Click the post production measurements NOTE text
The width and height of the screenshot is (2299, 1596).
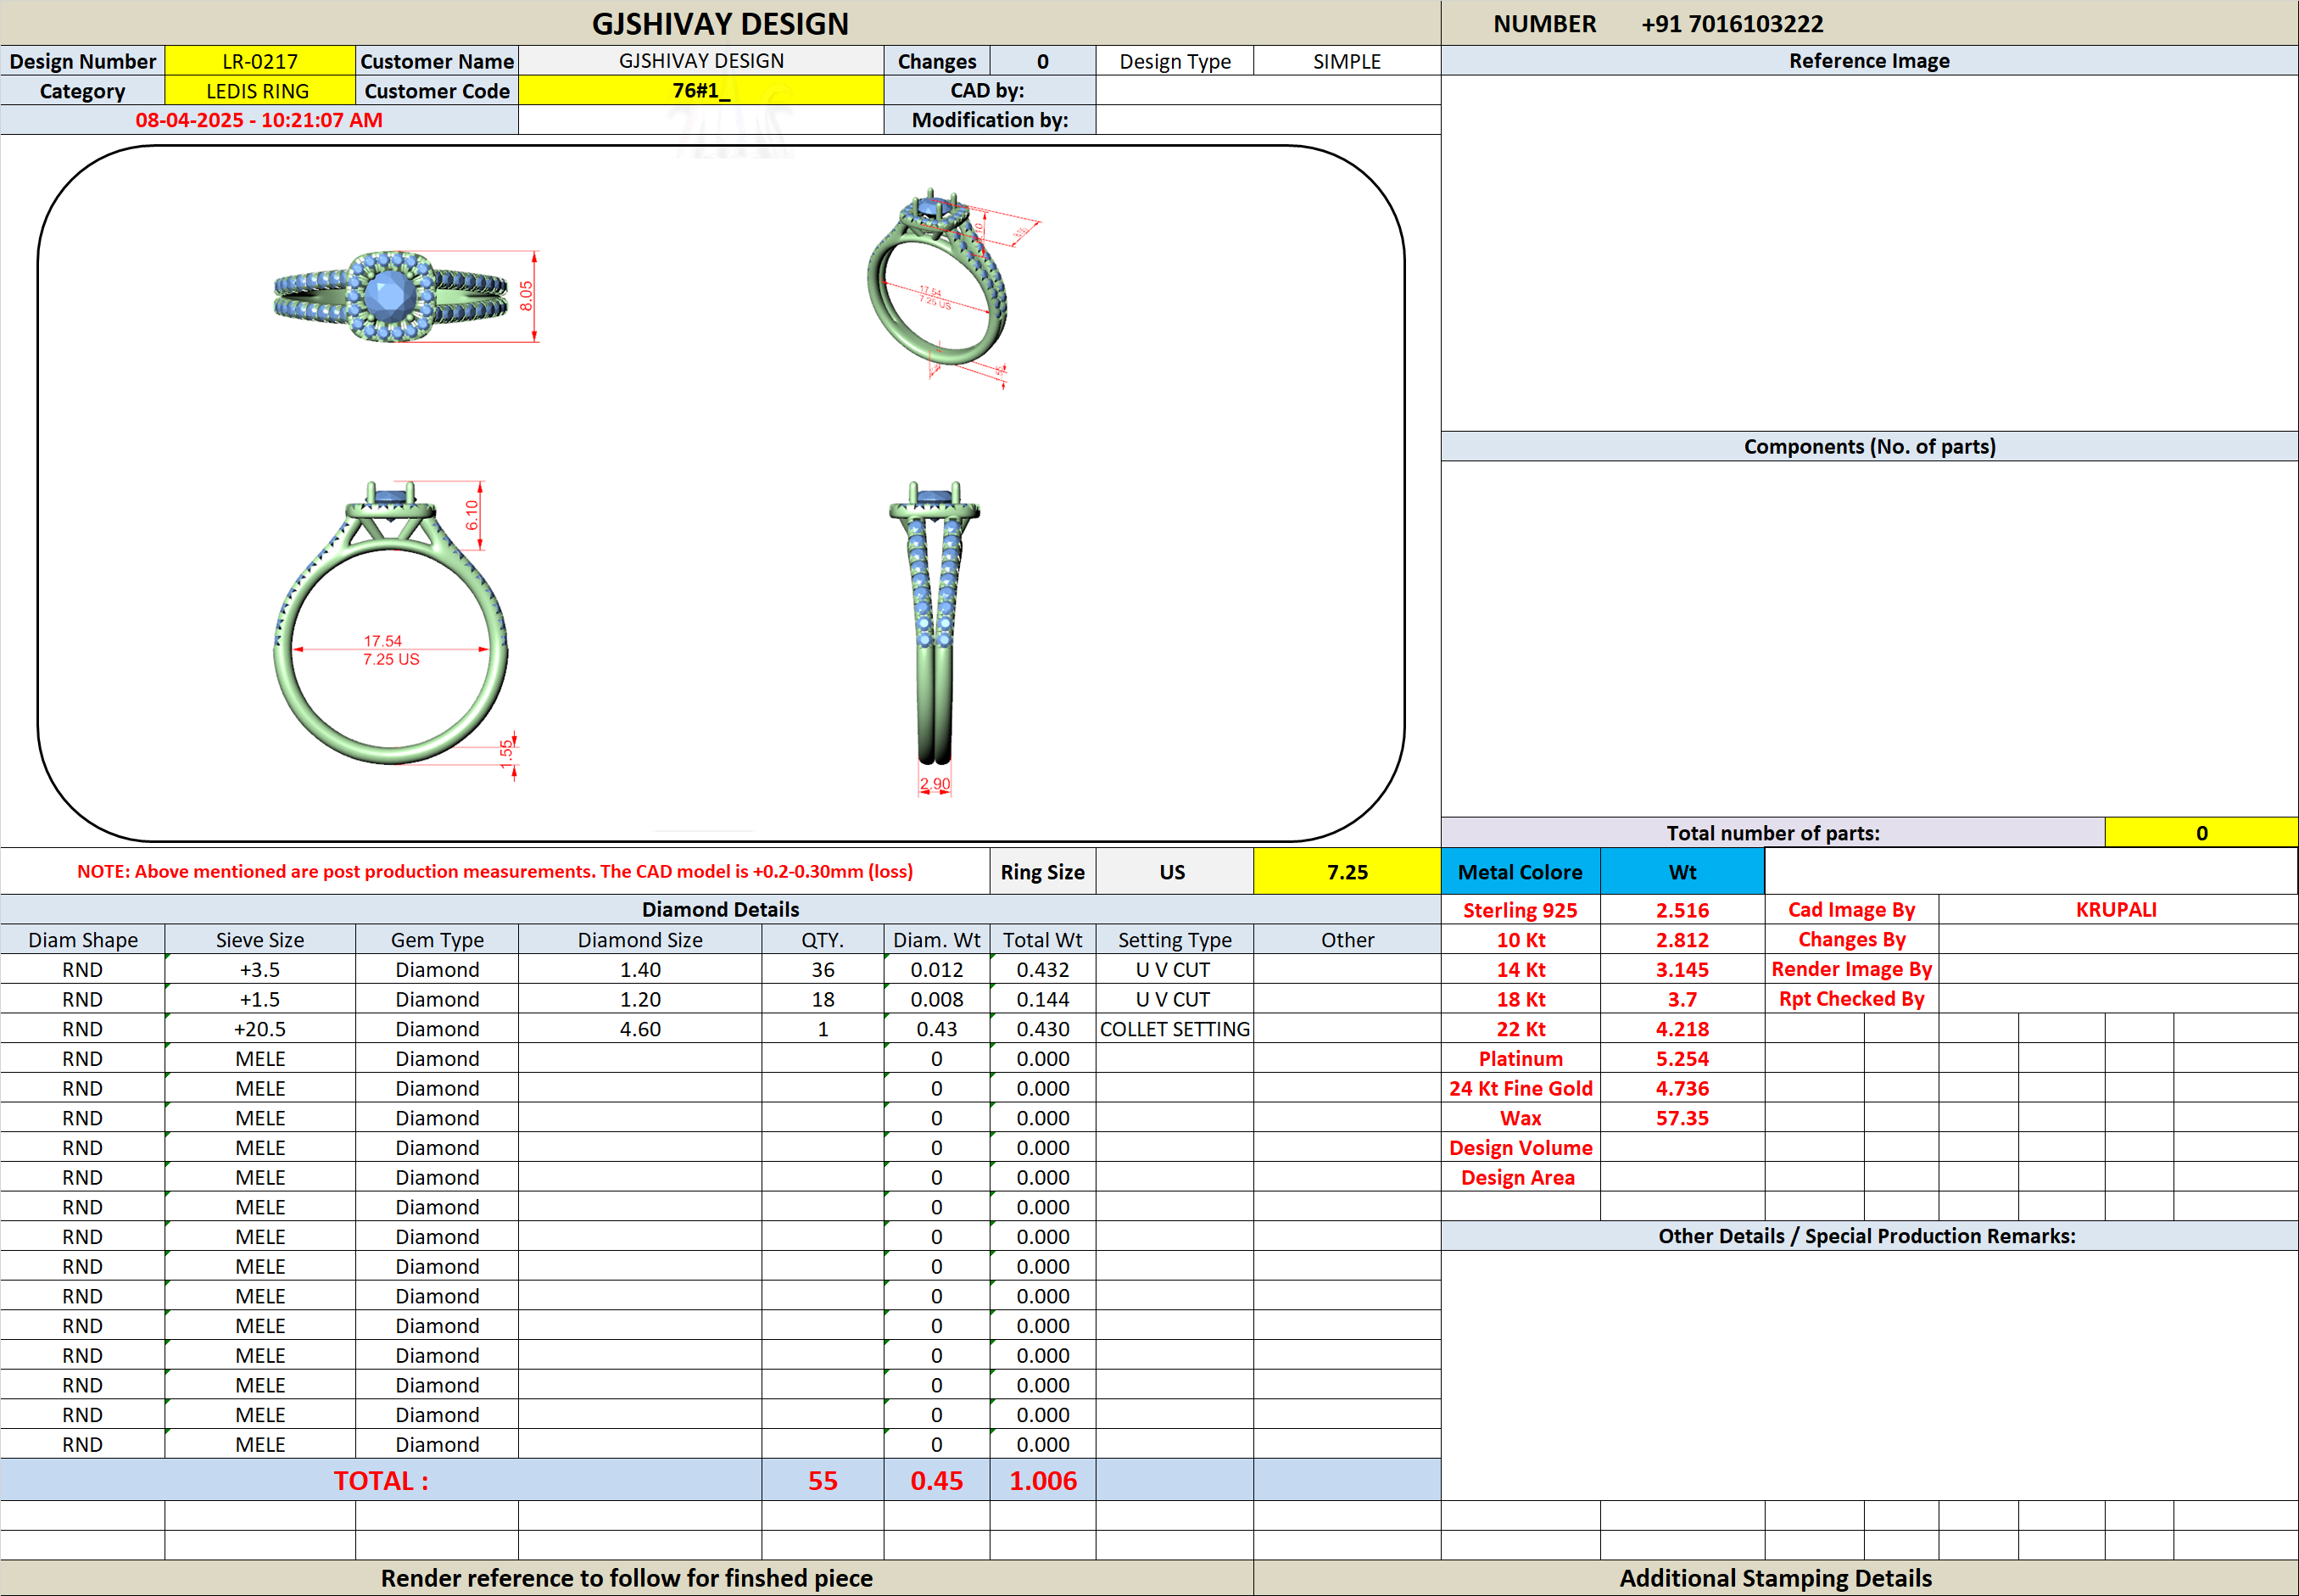click(495, 872)
